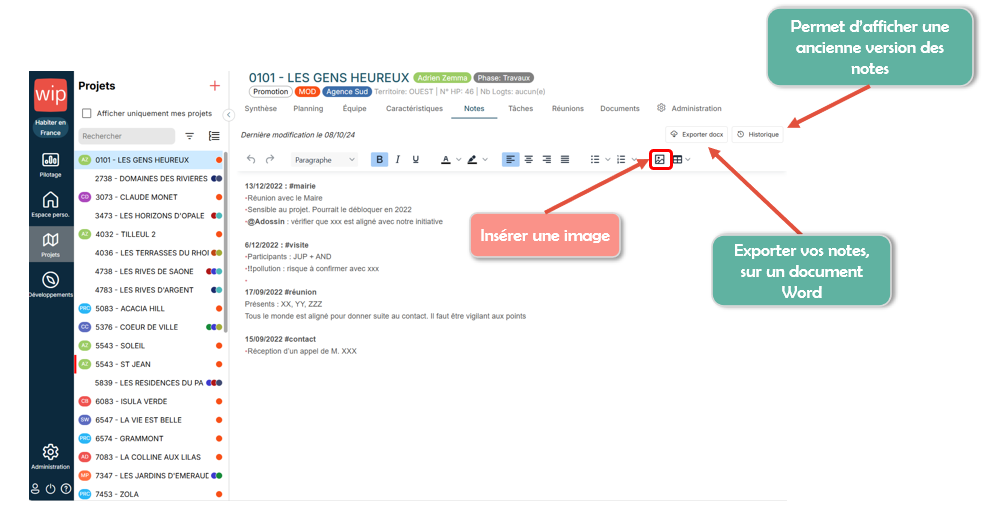This screenshot has height=507, width=1001.
Task: Open Espace perso. in the sidebar
Action: tap(50, 204)
